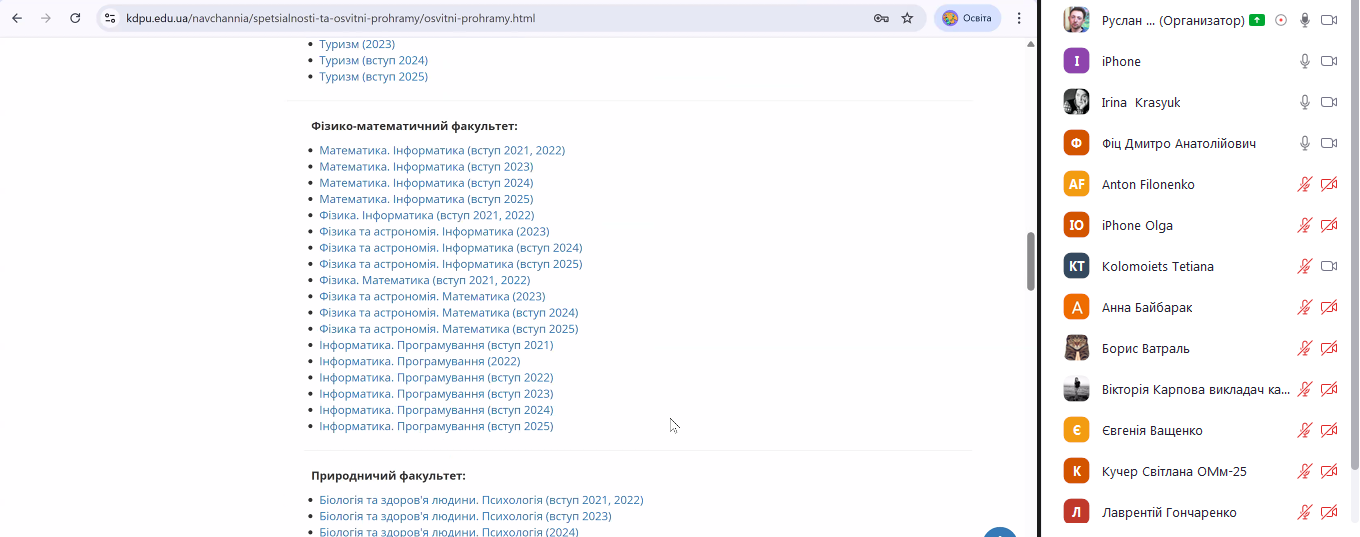Open Фізика та астрономія. Математика (2023)

click(432, 296)
